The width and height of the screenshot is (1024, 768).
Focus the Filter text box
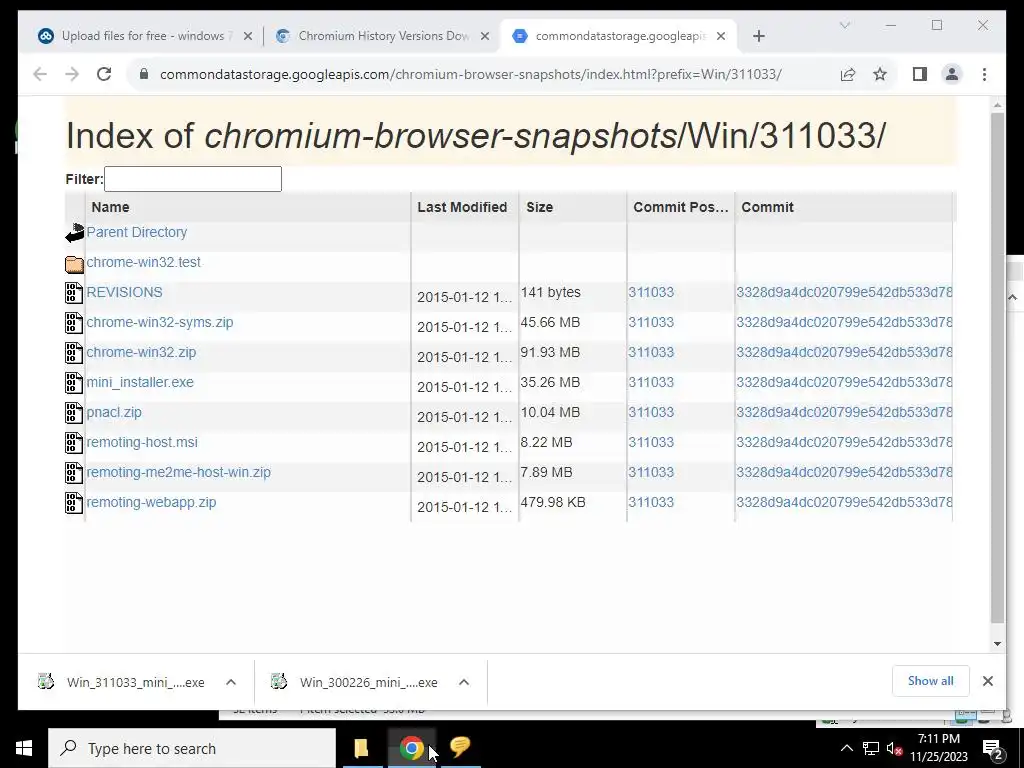pos(193,179)
